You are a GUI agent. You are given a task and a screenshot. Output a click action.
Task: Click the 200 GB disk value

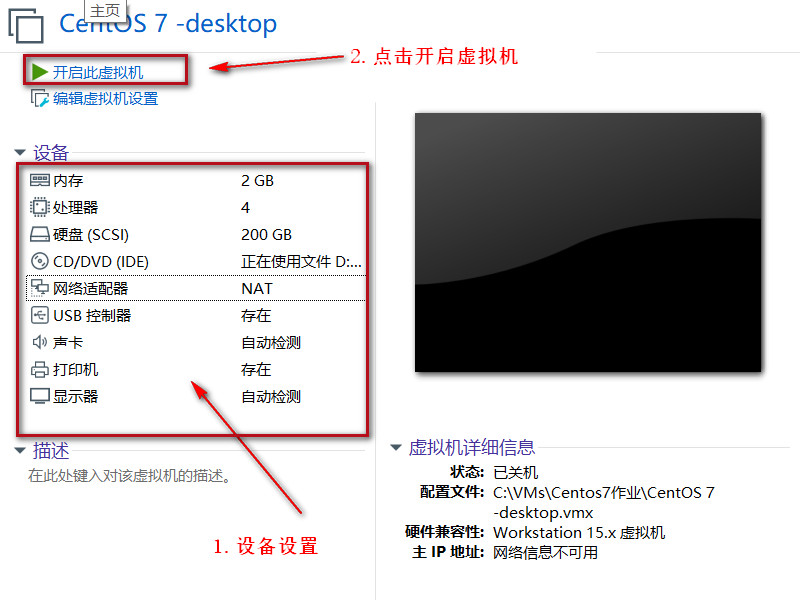[x=266, y=235]
